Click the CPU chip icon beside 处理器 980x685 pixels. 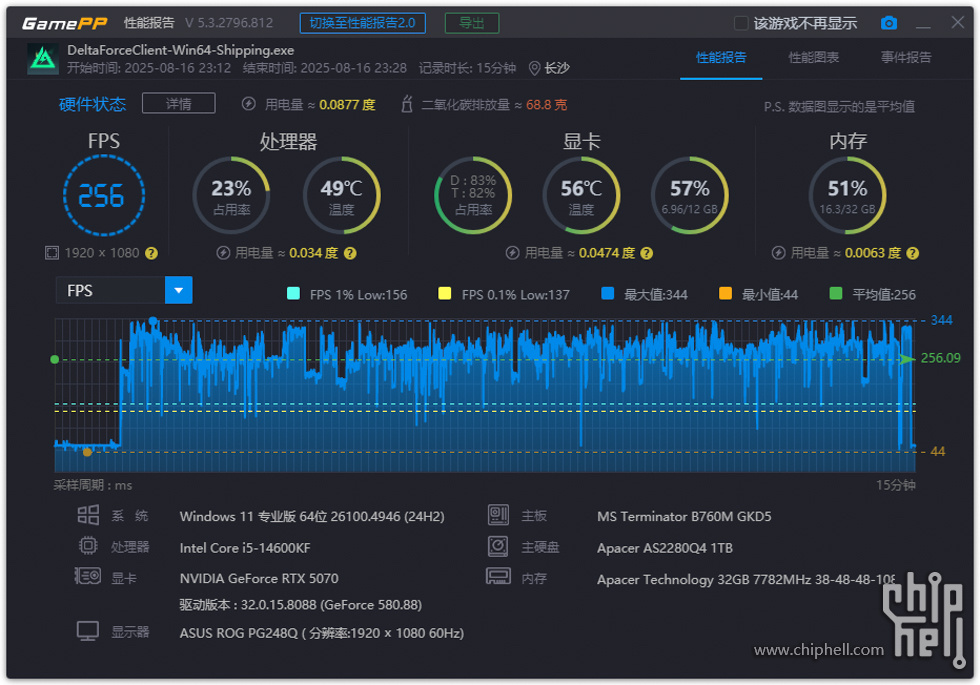tap(88, 546)
